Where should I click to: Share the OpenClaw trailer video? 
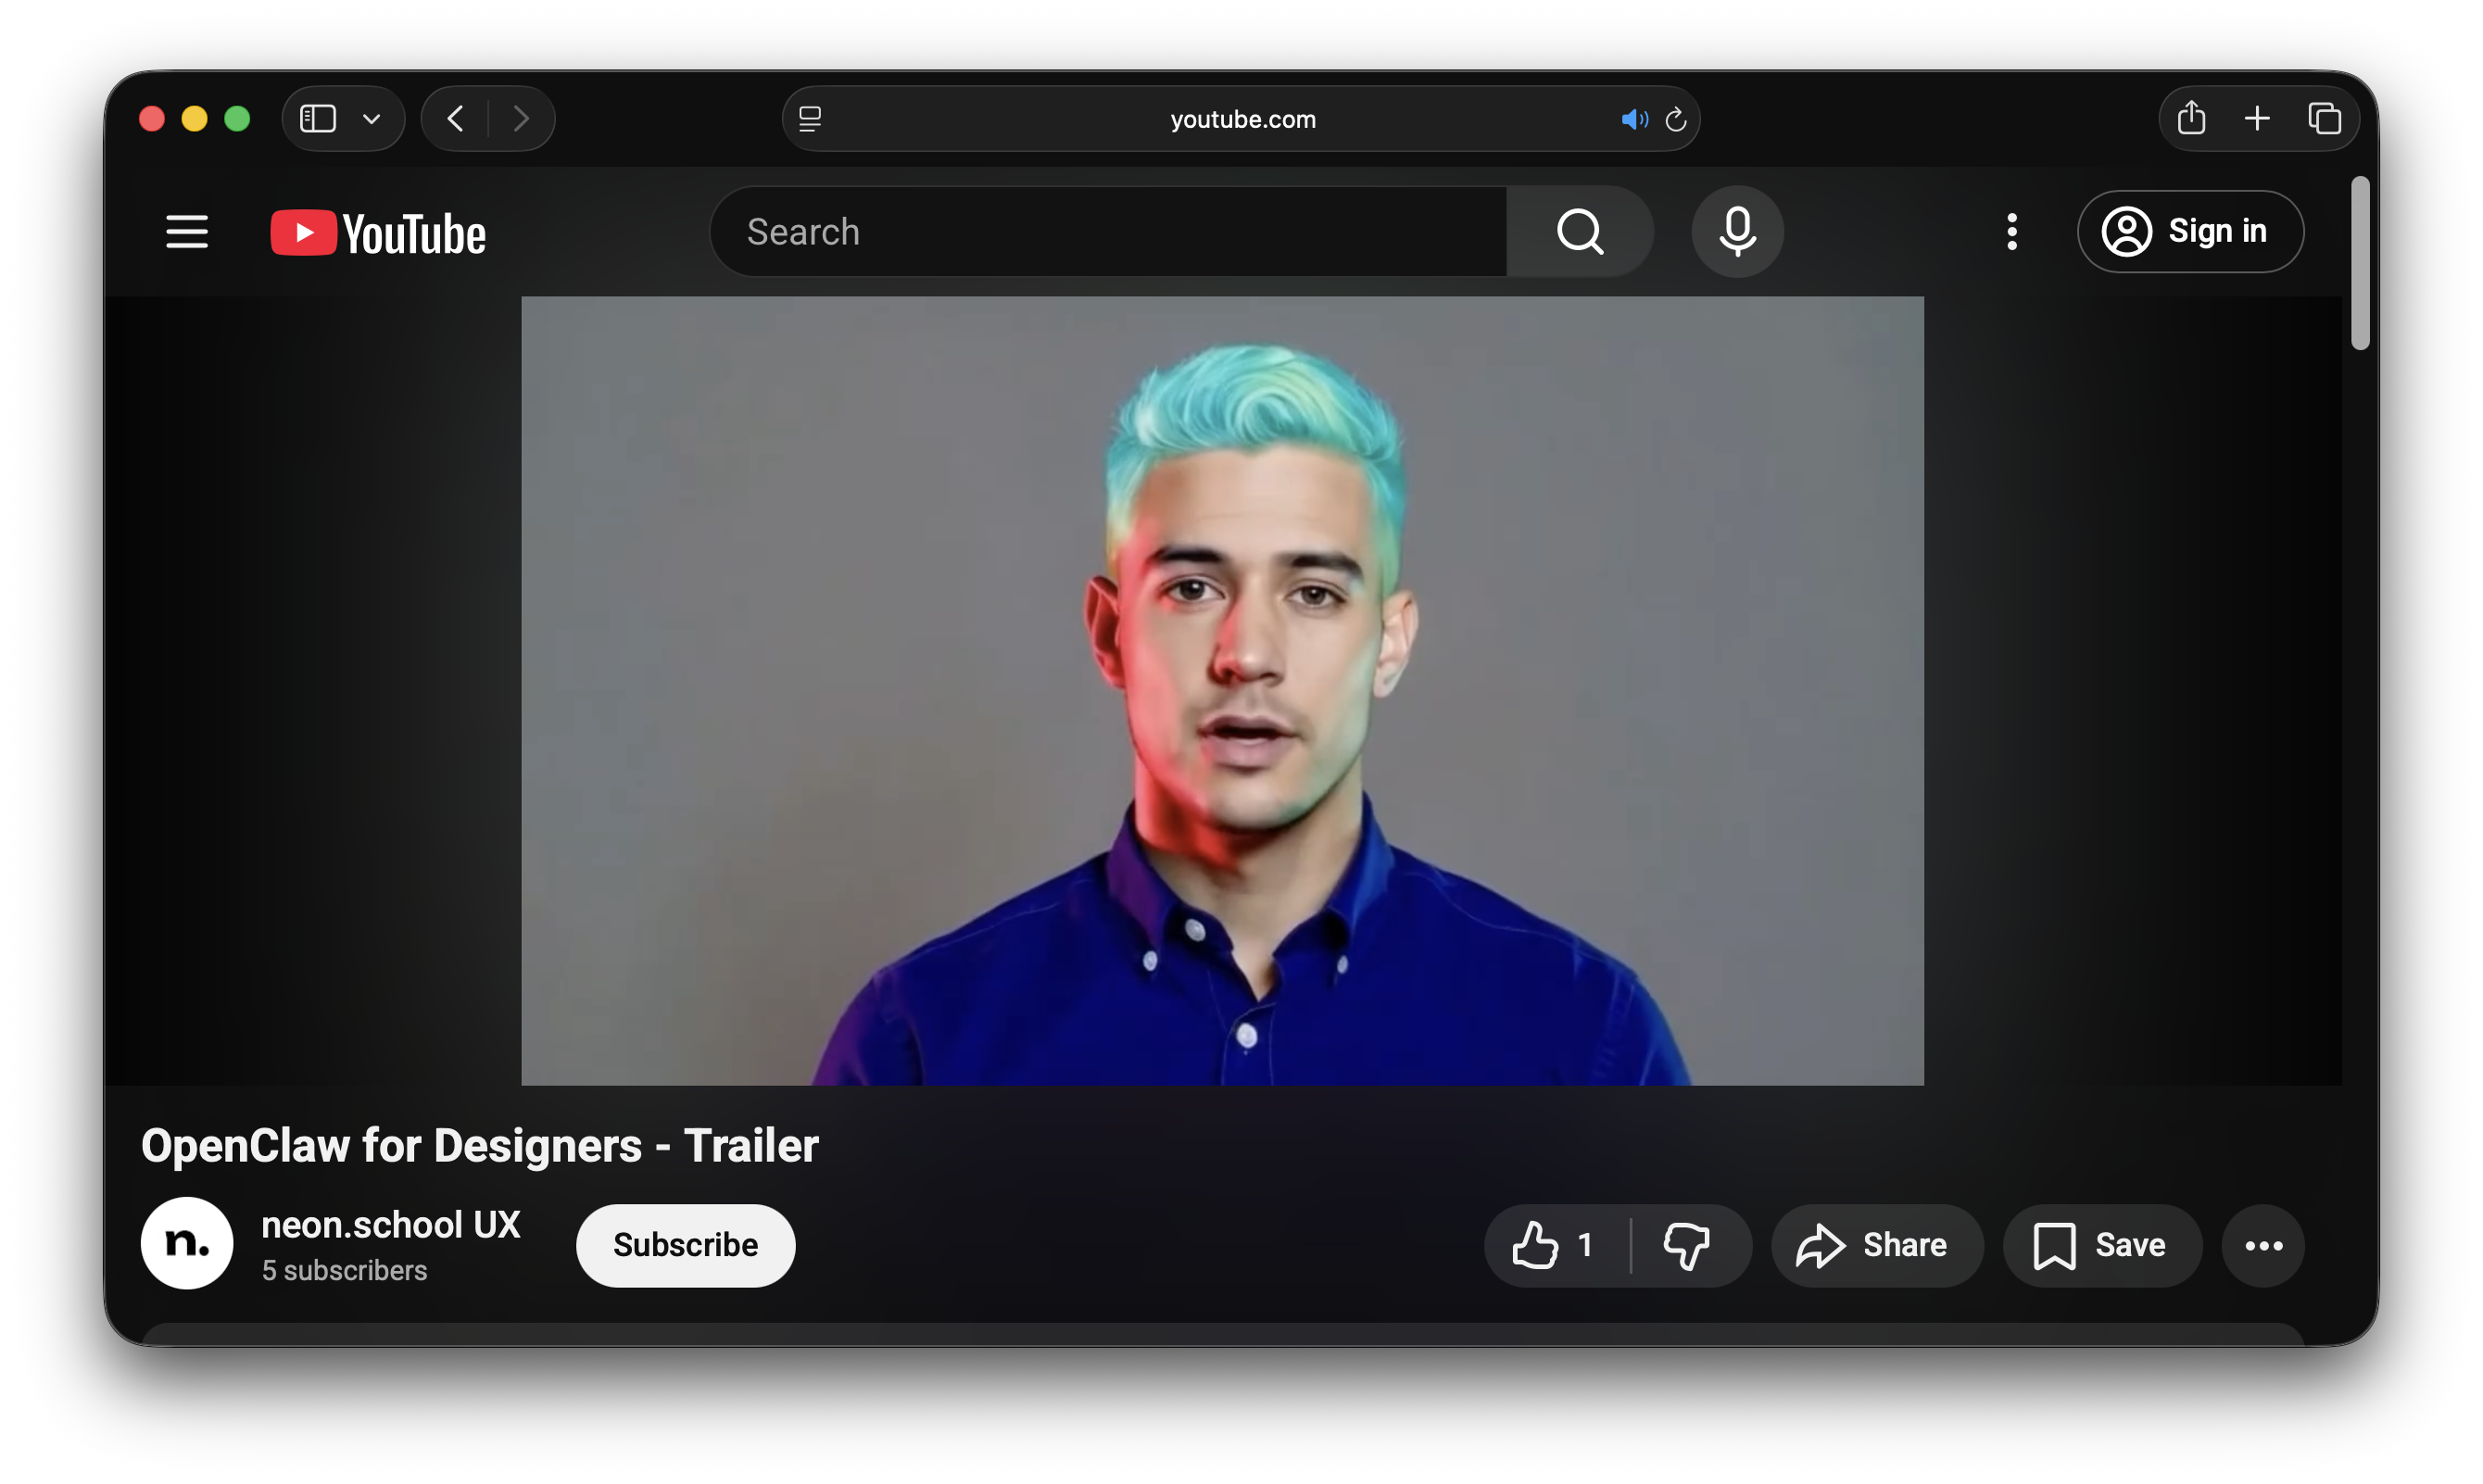coord(1876,1245)
